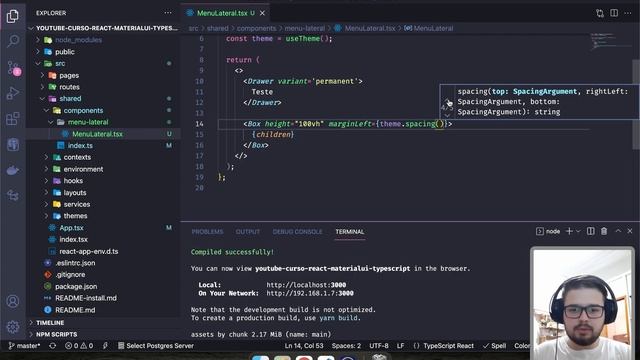Open errors and warnings count in status bar
Screen dimensions: 640x360
tap(79, 346)
